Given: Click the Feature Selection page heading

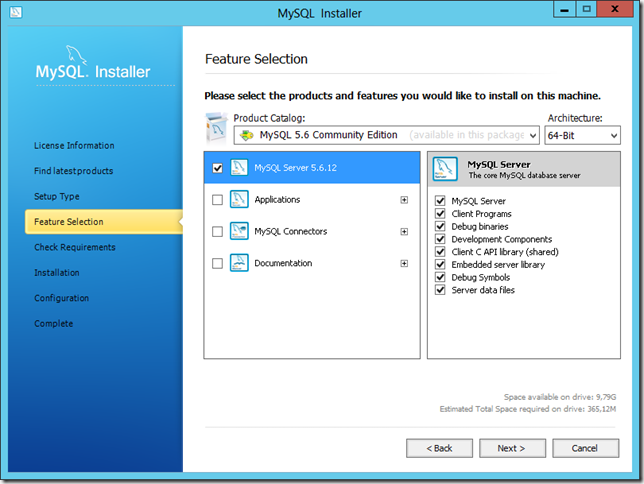Looking at the screenshot, I should (x=256, y=59).
